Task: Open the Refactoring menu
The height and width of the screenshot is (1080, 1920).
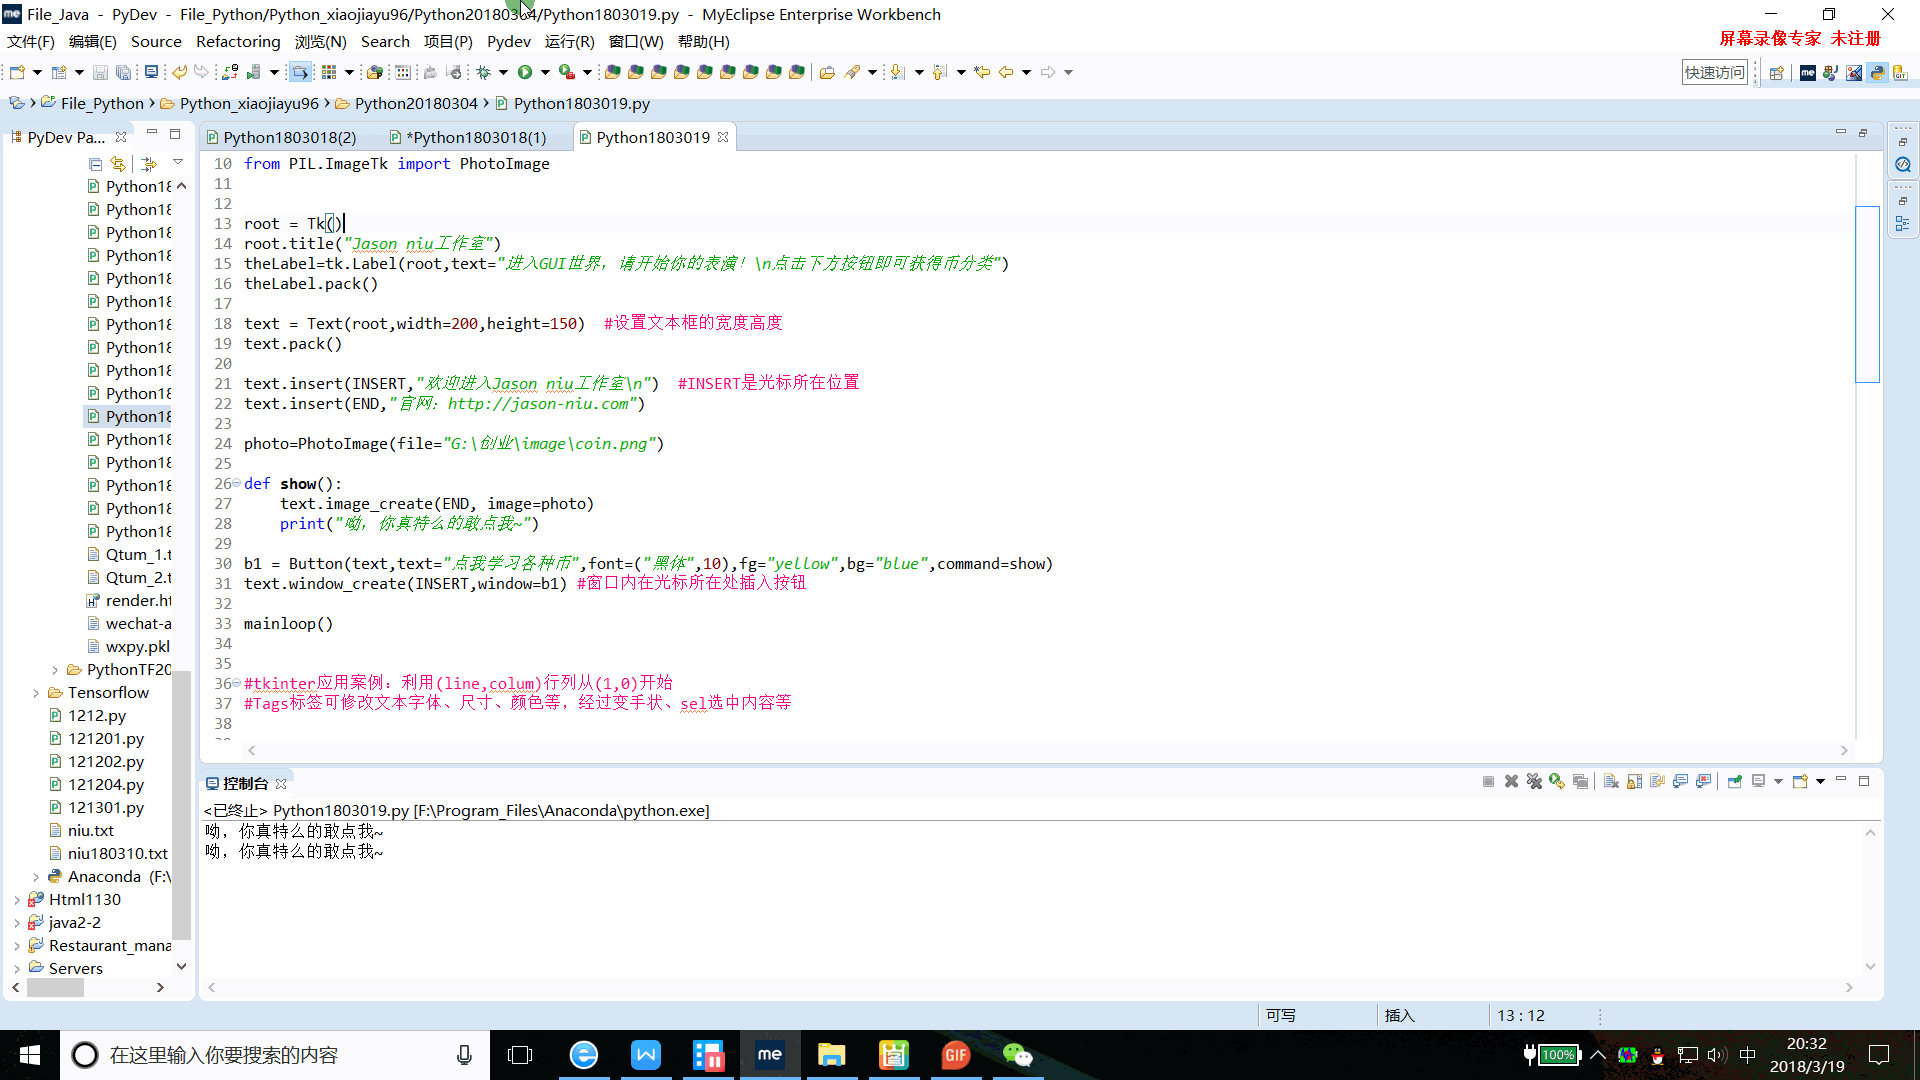Action: (x=238, y=41)
